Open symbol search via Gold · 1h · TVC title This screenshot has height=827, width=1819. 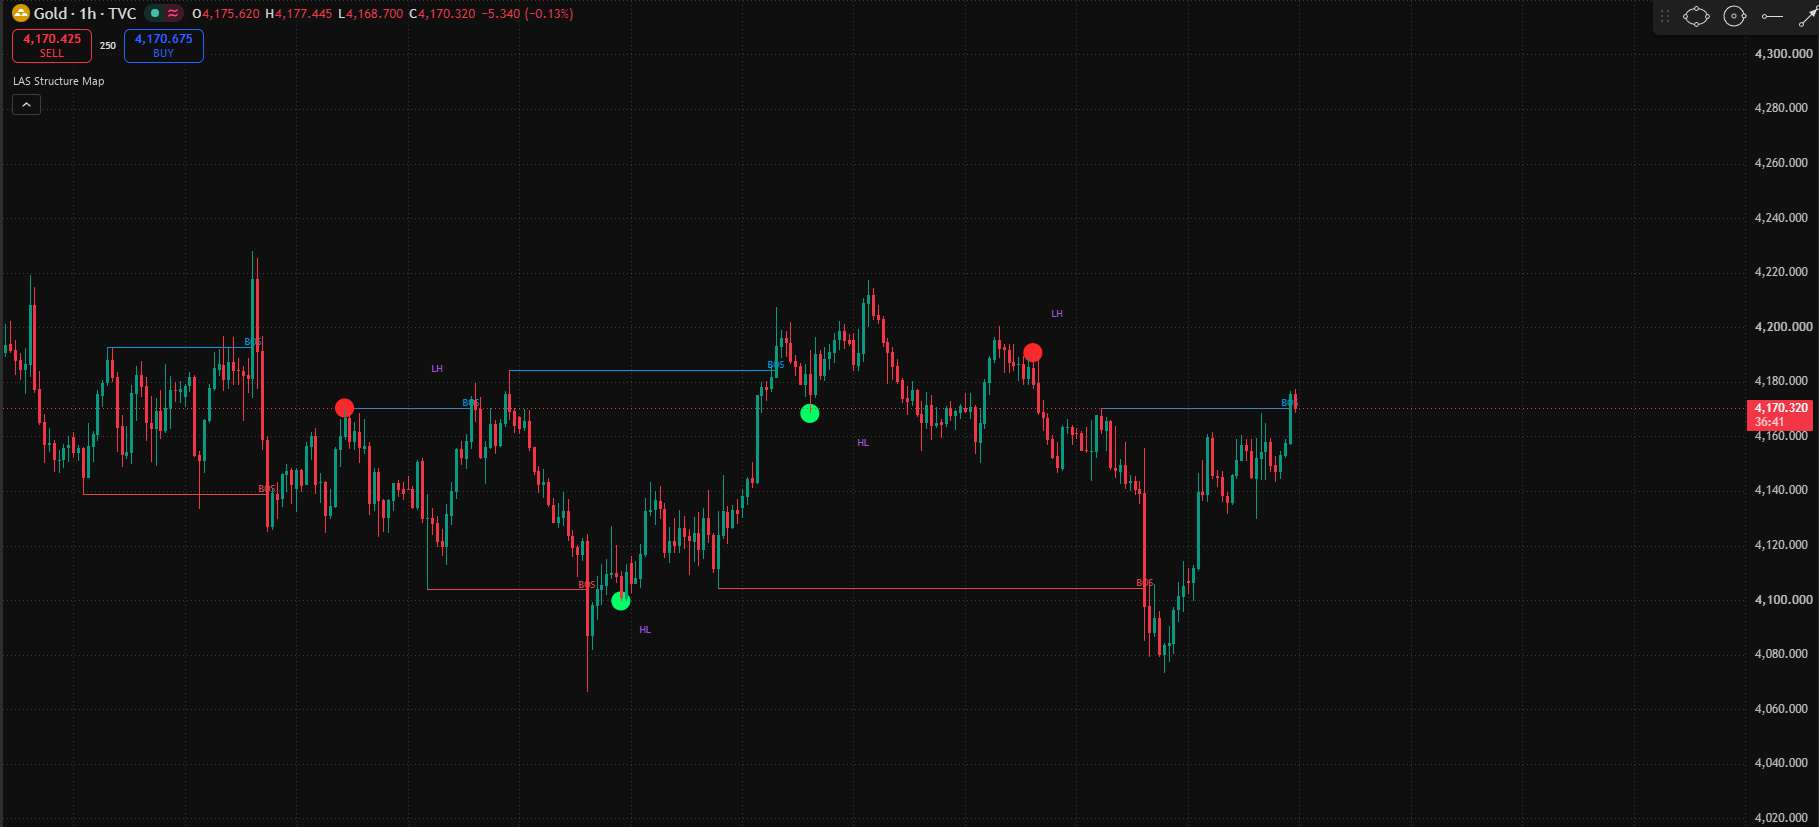(x=85, y=13)
